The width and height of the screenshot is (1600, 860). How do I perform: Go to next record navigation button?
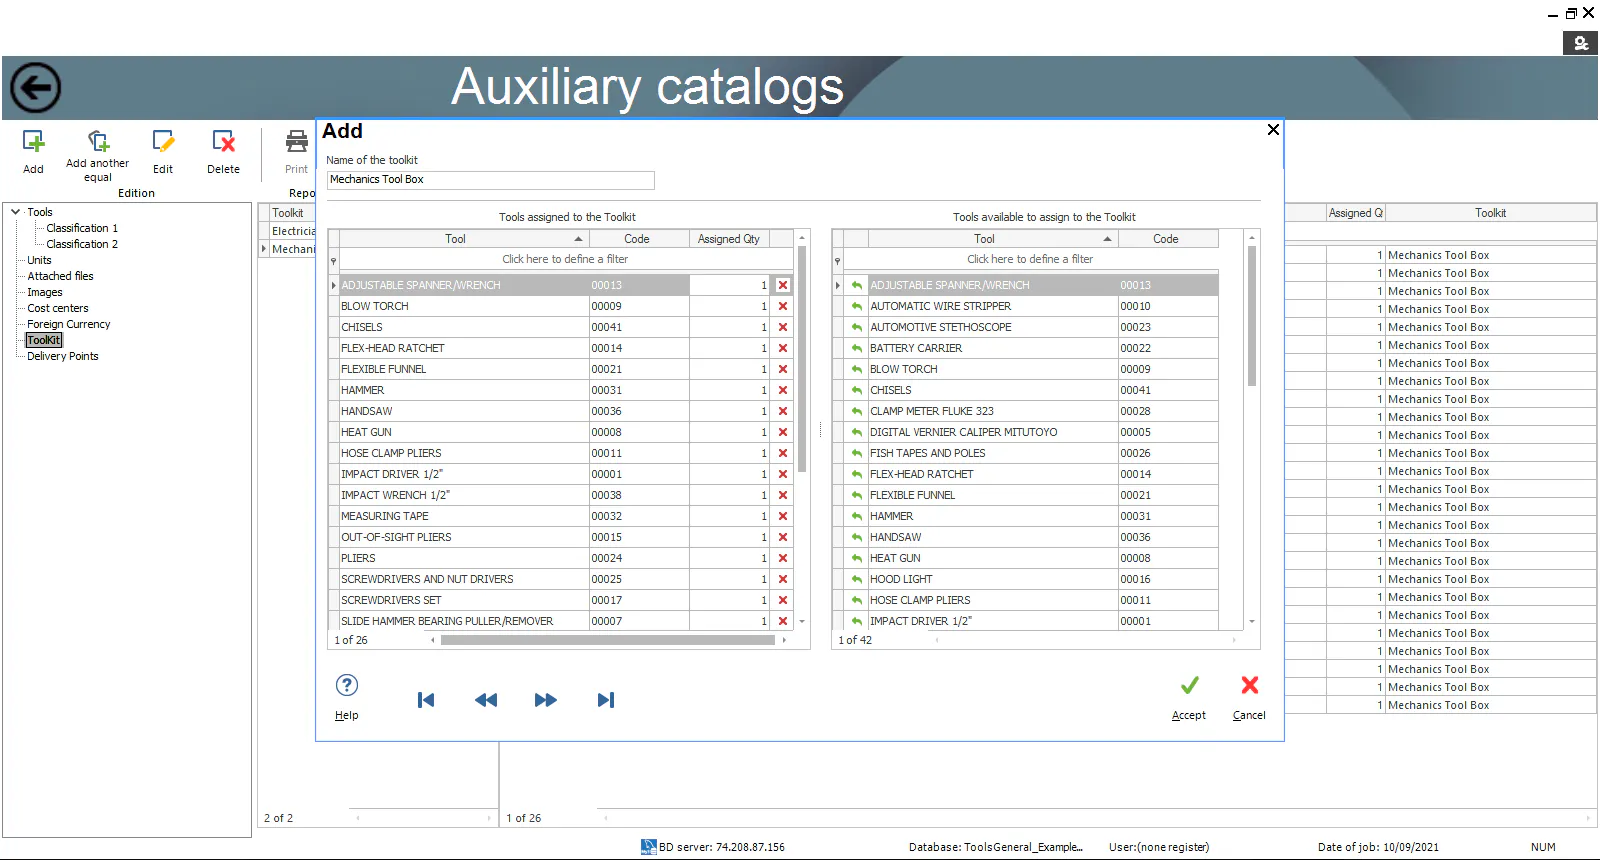tap(546, 700)
